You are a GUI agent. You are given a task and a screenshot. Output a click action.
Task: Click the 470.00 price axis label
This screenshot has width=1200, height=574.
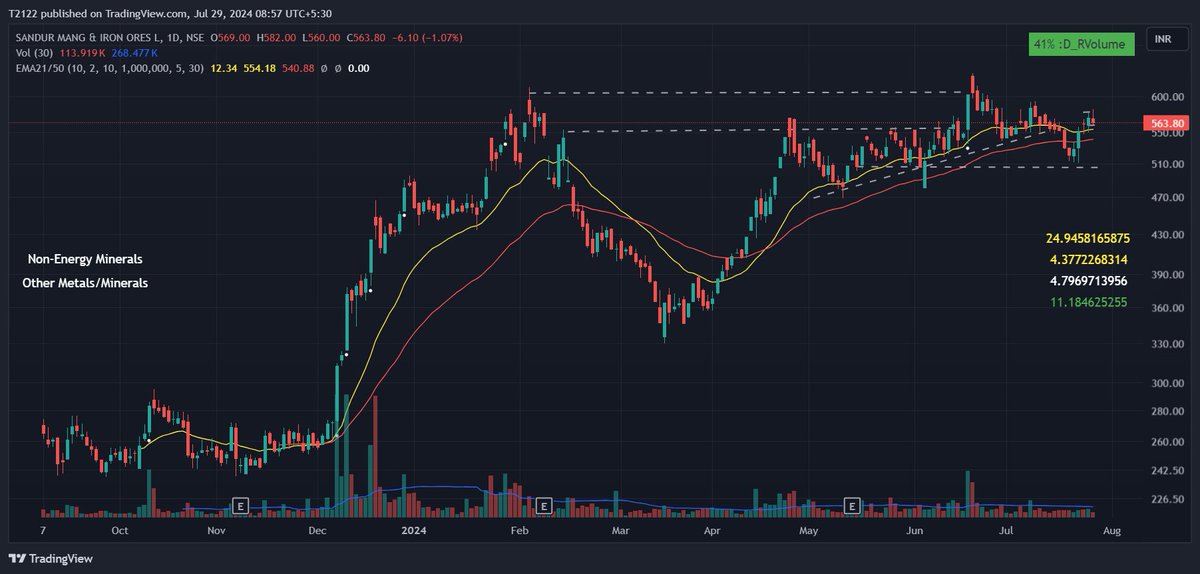point(1167,198)
